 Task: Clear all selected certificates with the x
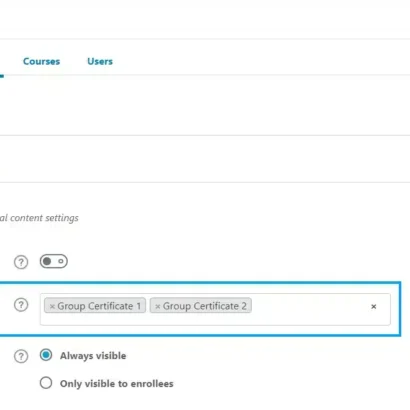(x=374, y=306)
